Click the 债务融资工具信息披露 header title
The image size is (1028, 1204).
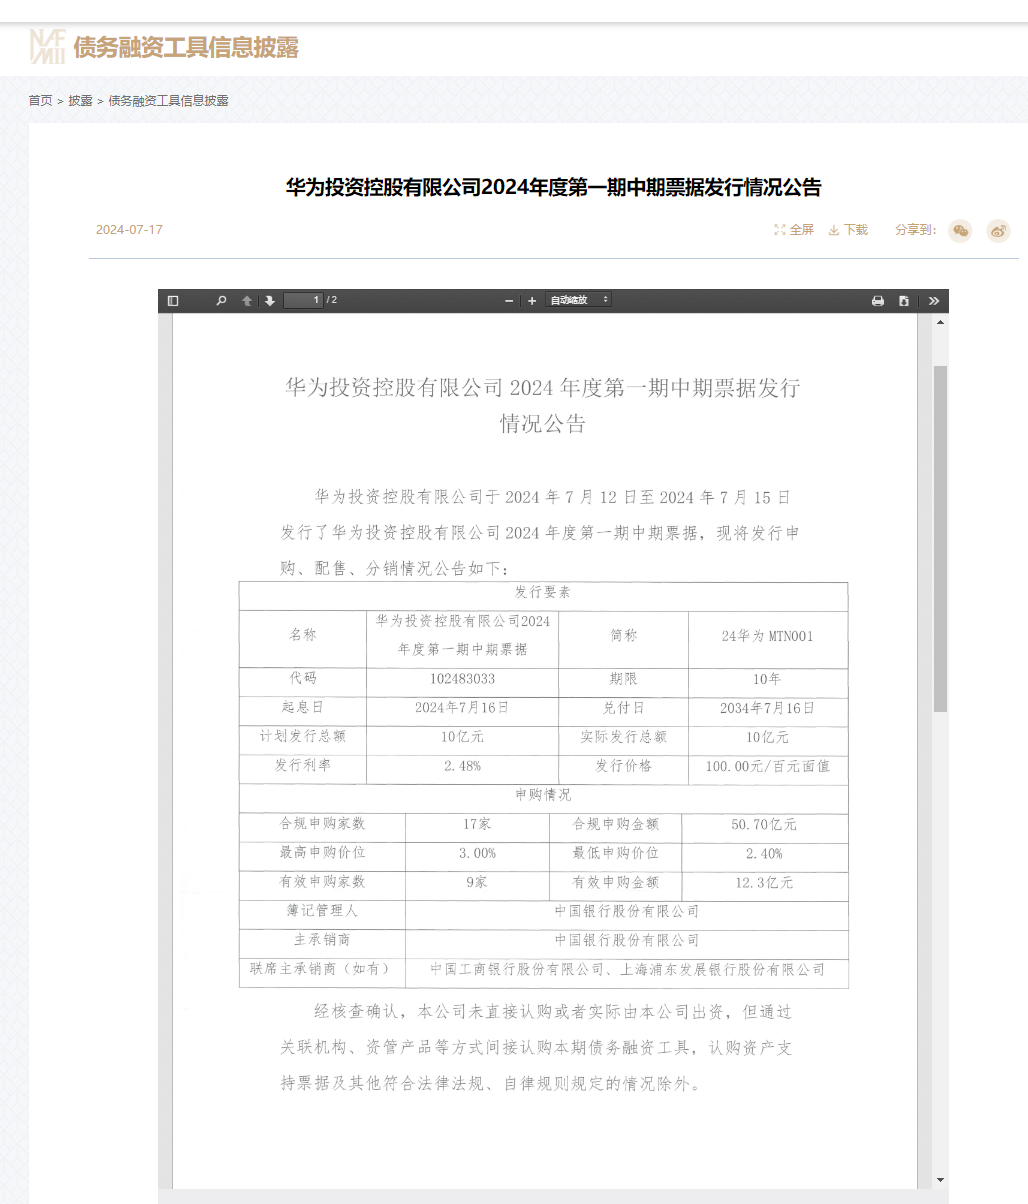[x=186, y=47]
